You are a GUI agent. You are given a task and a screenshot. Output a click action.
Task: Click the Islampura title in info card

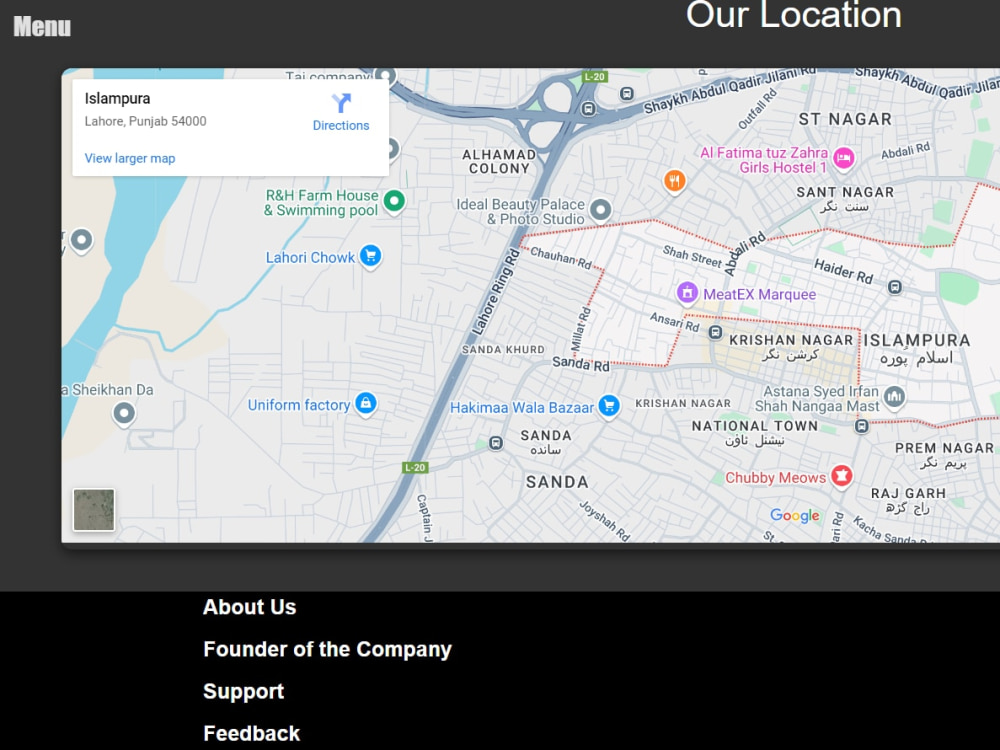[117, 98]
